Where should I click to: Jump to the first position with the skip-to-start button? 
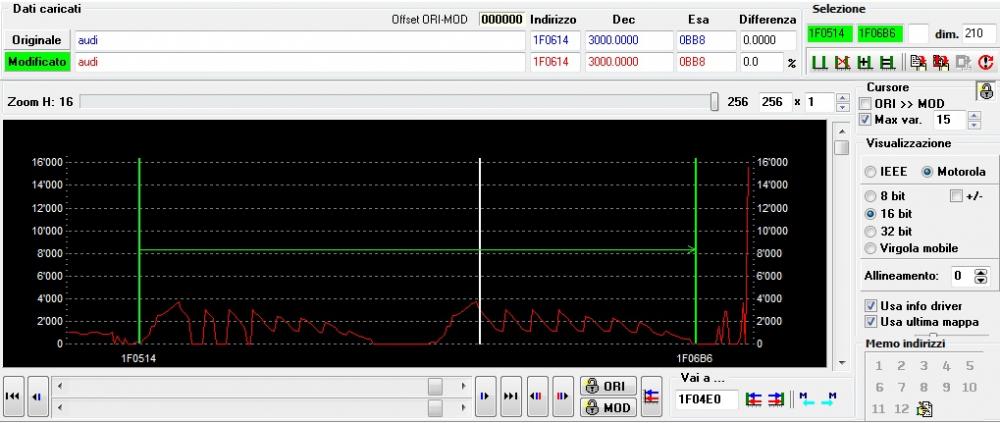[12, 396]
